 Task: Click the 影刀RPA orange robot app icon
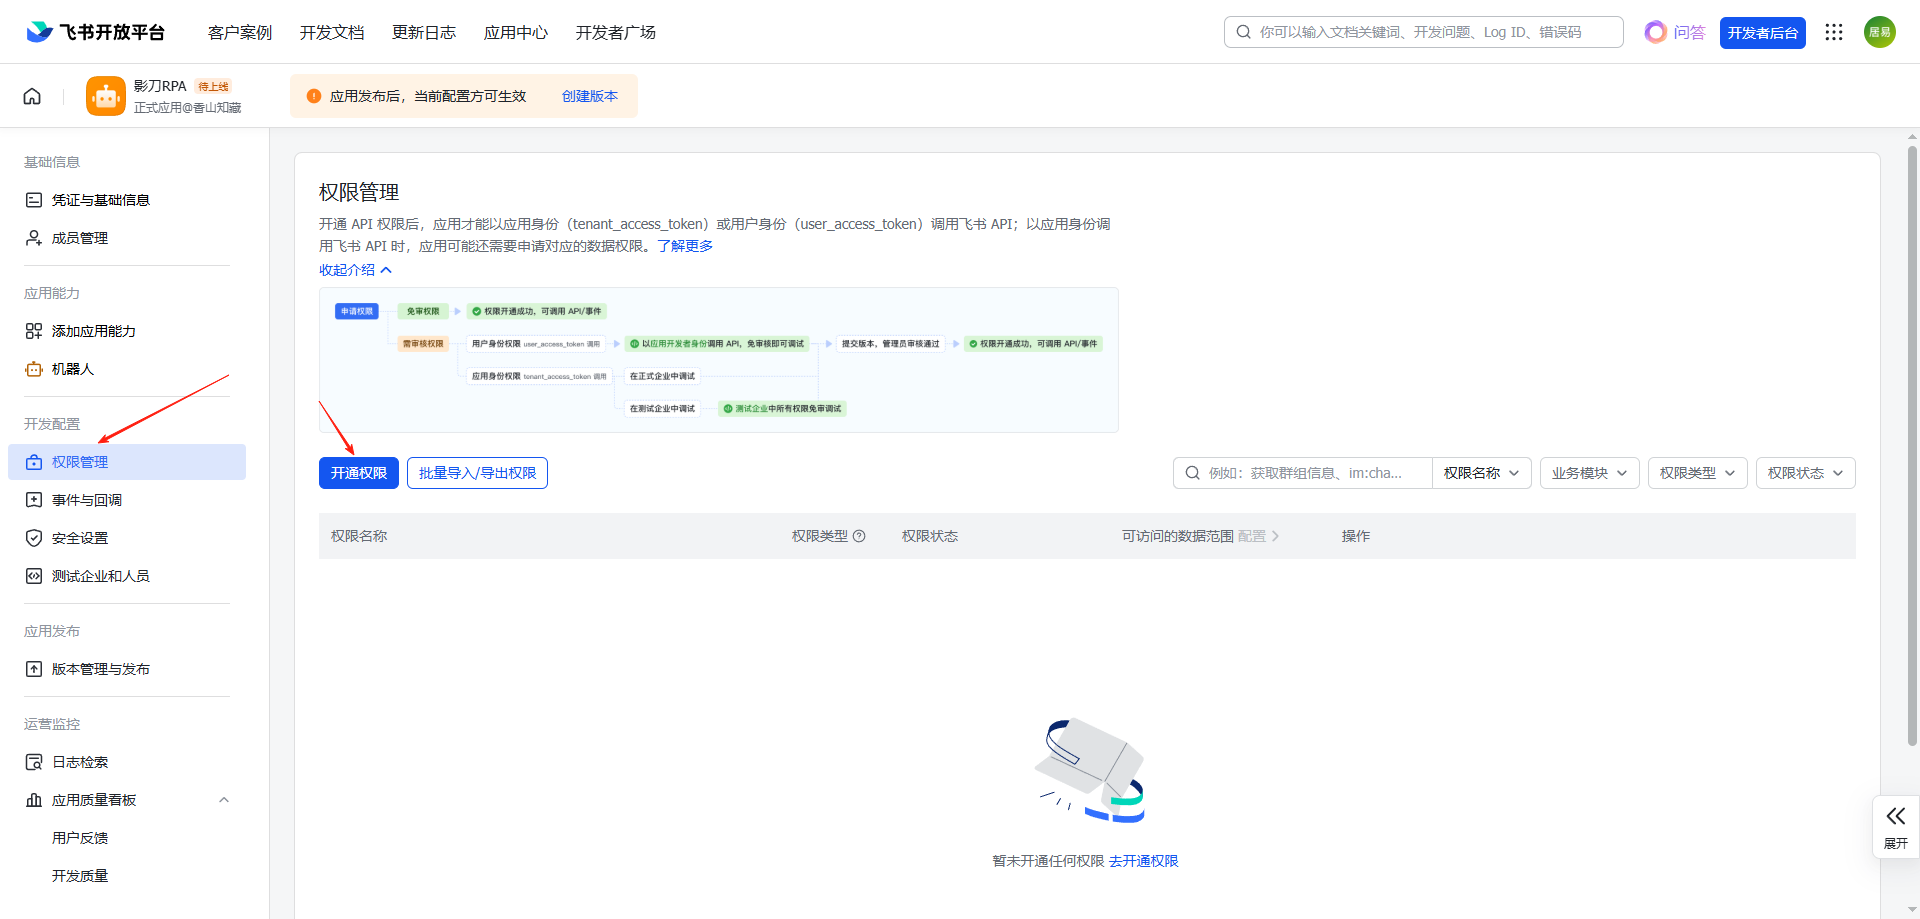106,96
